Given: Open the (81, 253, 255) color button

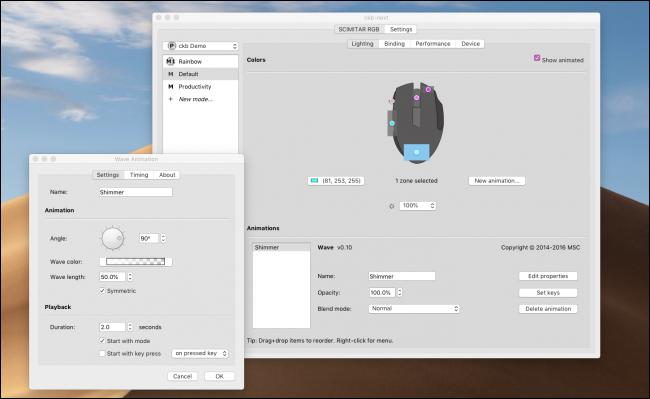Looking at the screenshot, I should [x=336, y=181].
